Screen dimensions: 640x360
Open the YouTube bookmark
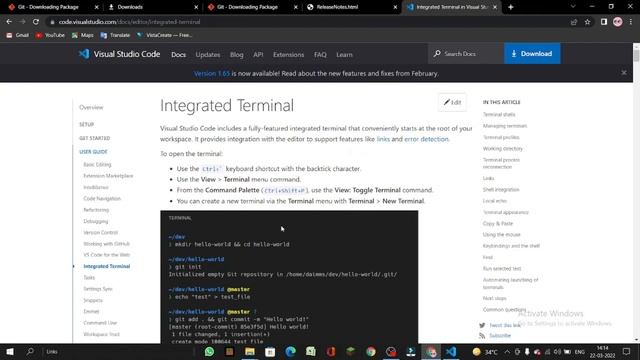click(50, 35)
